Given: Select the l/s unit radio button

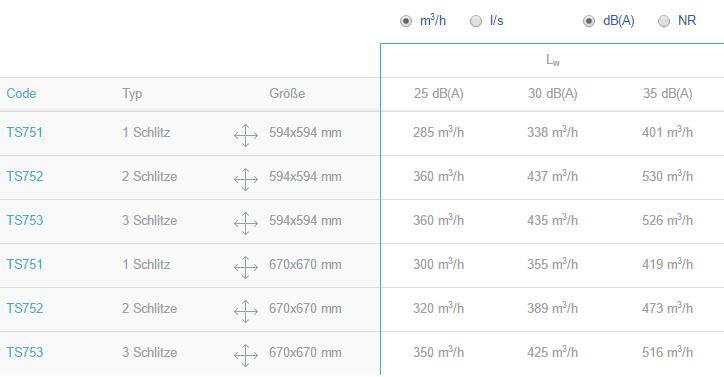Looking at the screenshot, I should [x=476, y=21].
